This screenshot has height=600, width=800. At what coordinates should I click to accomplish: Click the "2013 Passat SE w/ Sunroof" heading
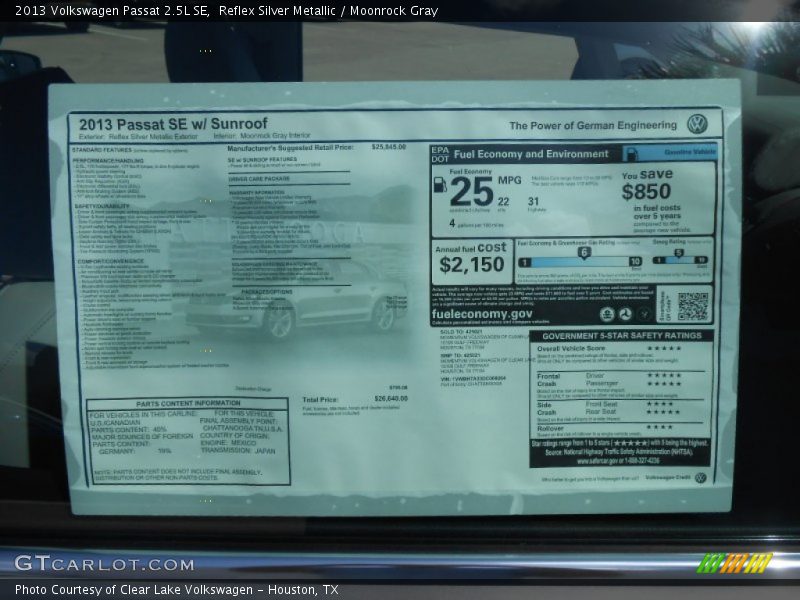click(173, 124)
